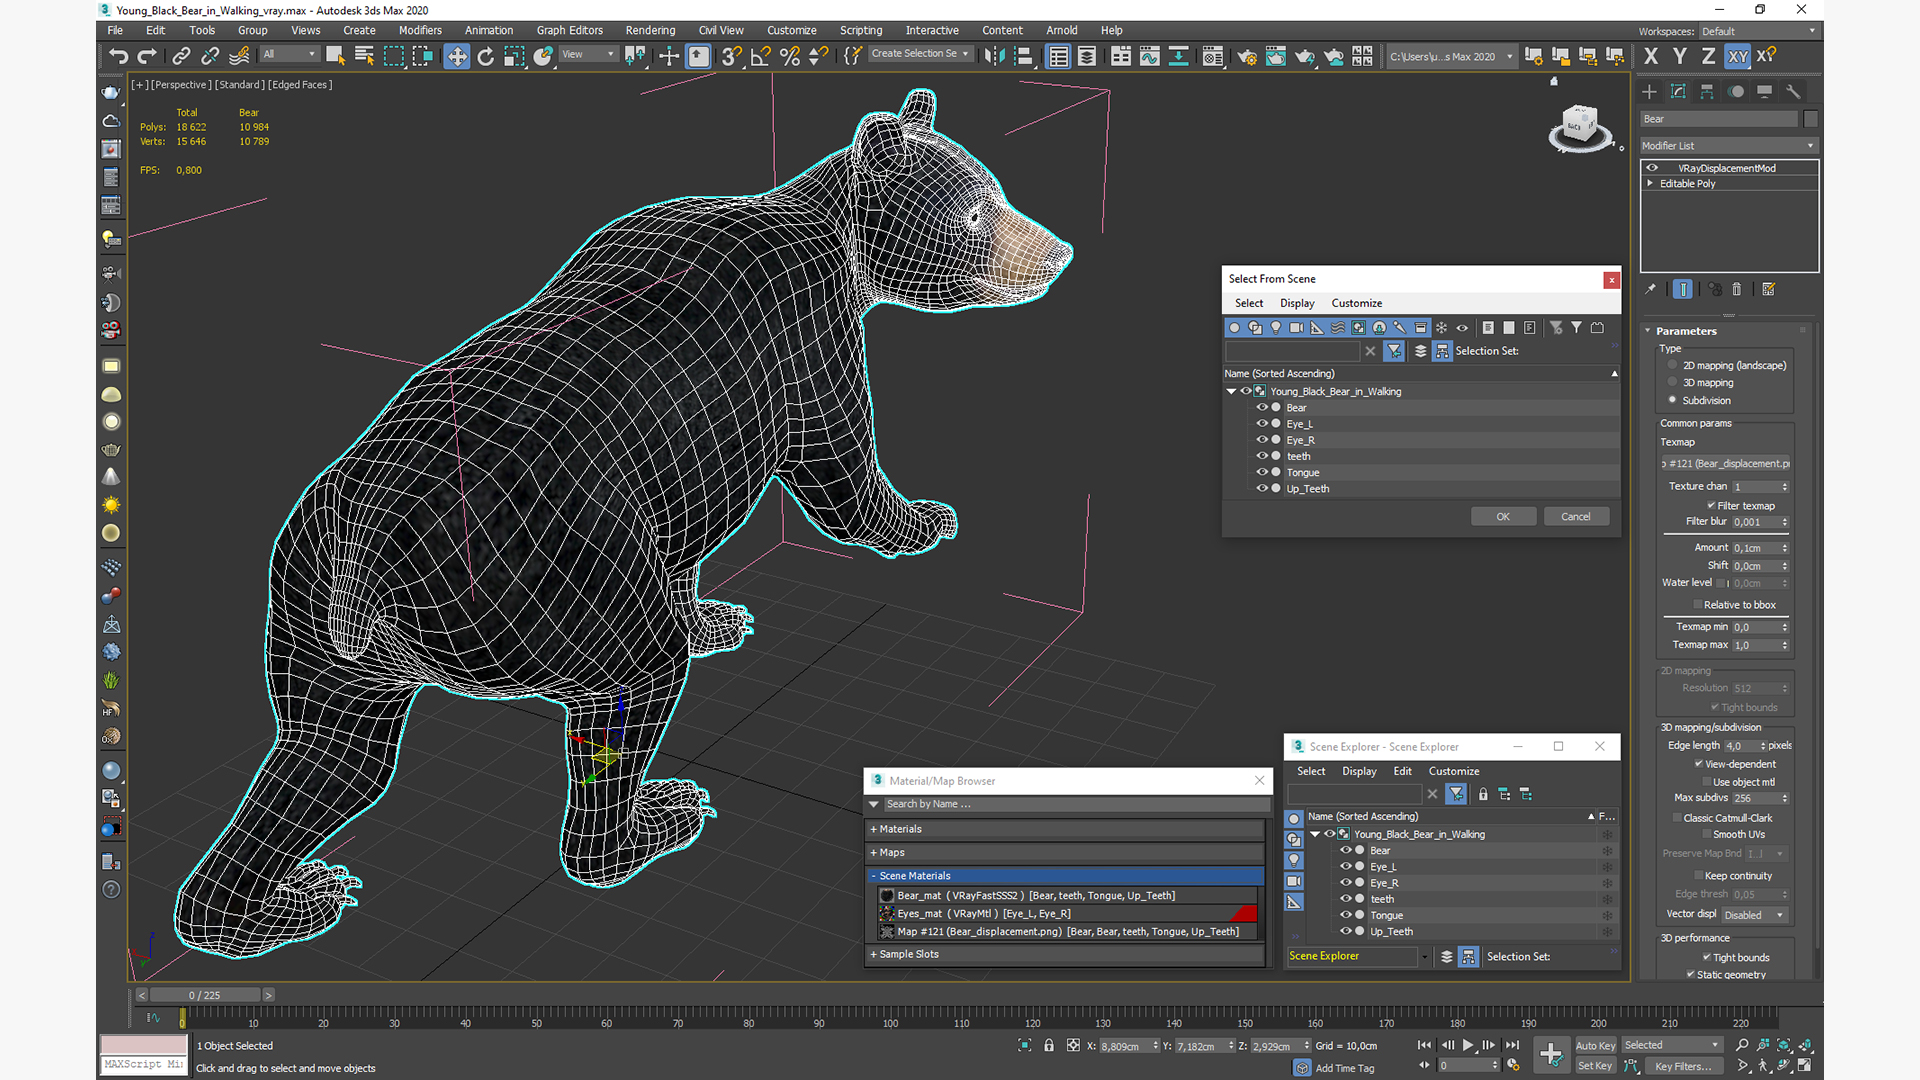The height and width of the screenshot is (1080, 1920).
Task: Toggle the 3D Snaps icon
Action: 731,56
